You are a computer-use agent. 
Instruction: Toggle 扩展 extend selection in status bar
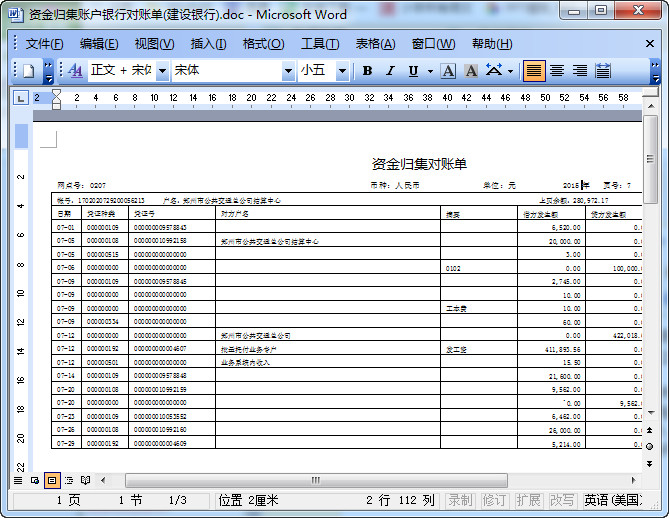(x=528, y=500)
